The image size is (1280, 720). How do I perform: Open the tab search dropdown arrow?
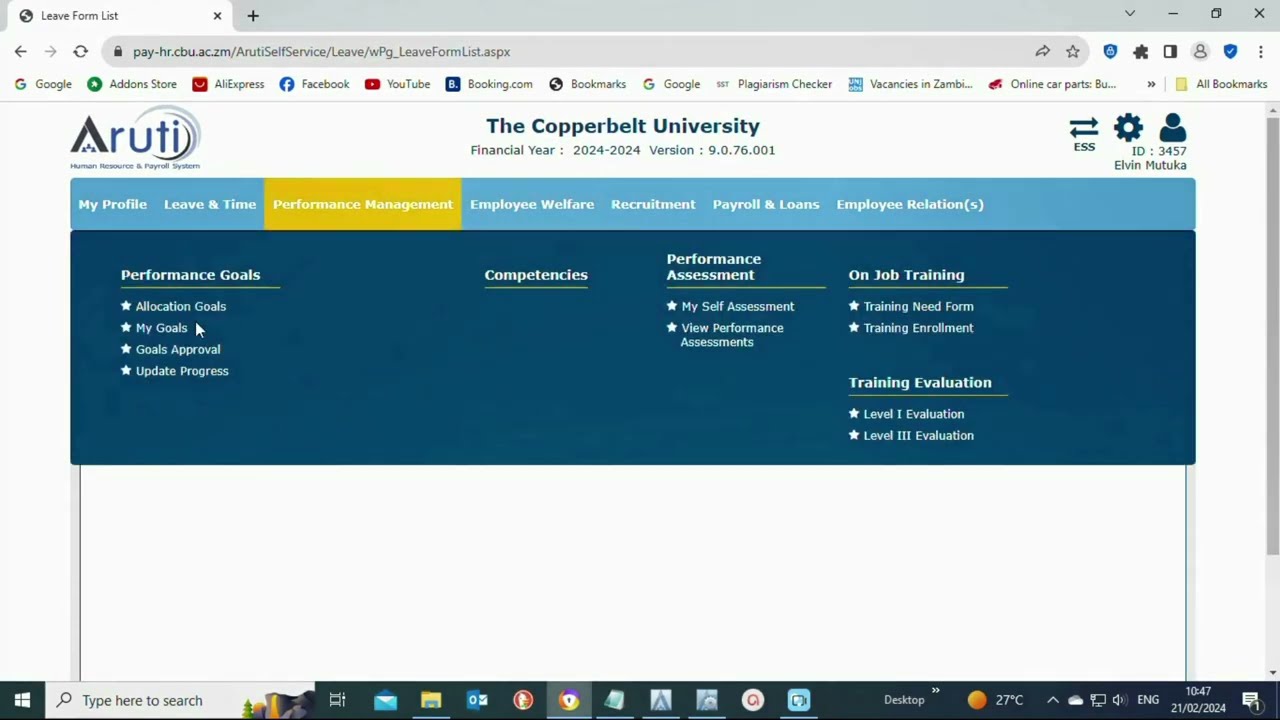1130,14
